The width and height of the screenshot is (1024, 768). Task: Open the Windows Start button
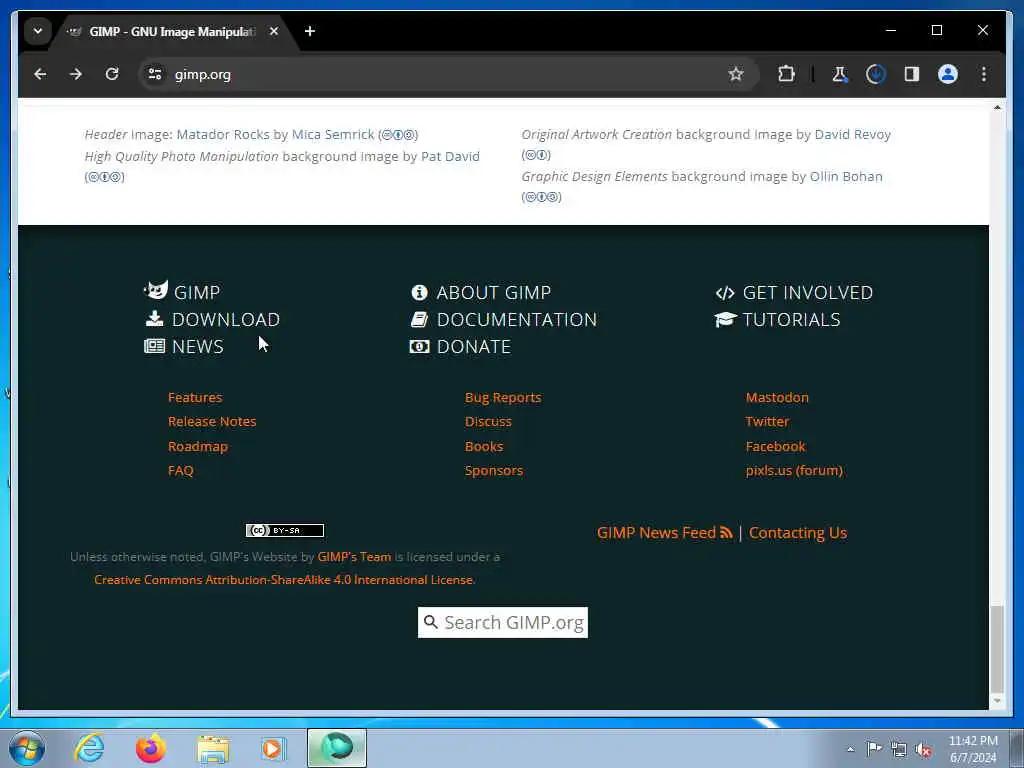[27, 748]
